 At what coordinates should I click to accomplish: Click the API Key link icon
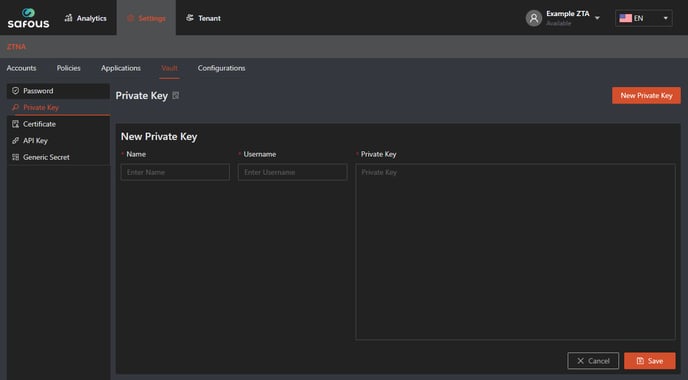15,141
